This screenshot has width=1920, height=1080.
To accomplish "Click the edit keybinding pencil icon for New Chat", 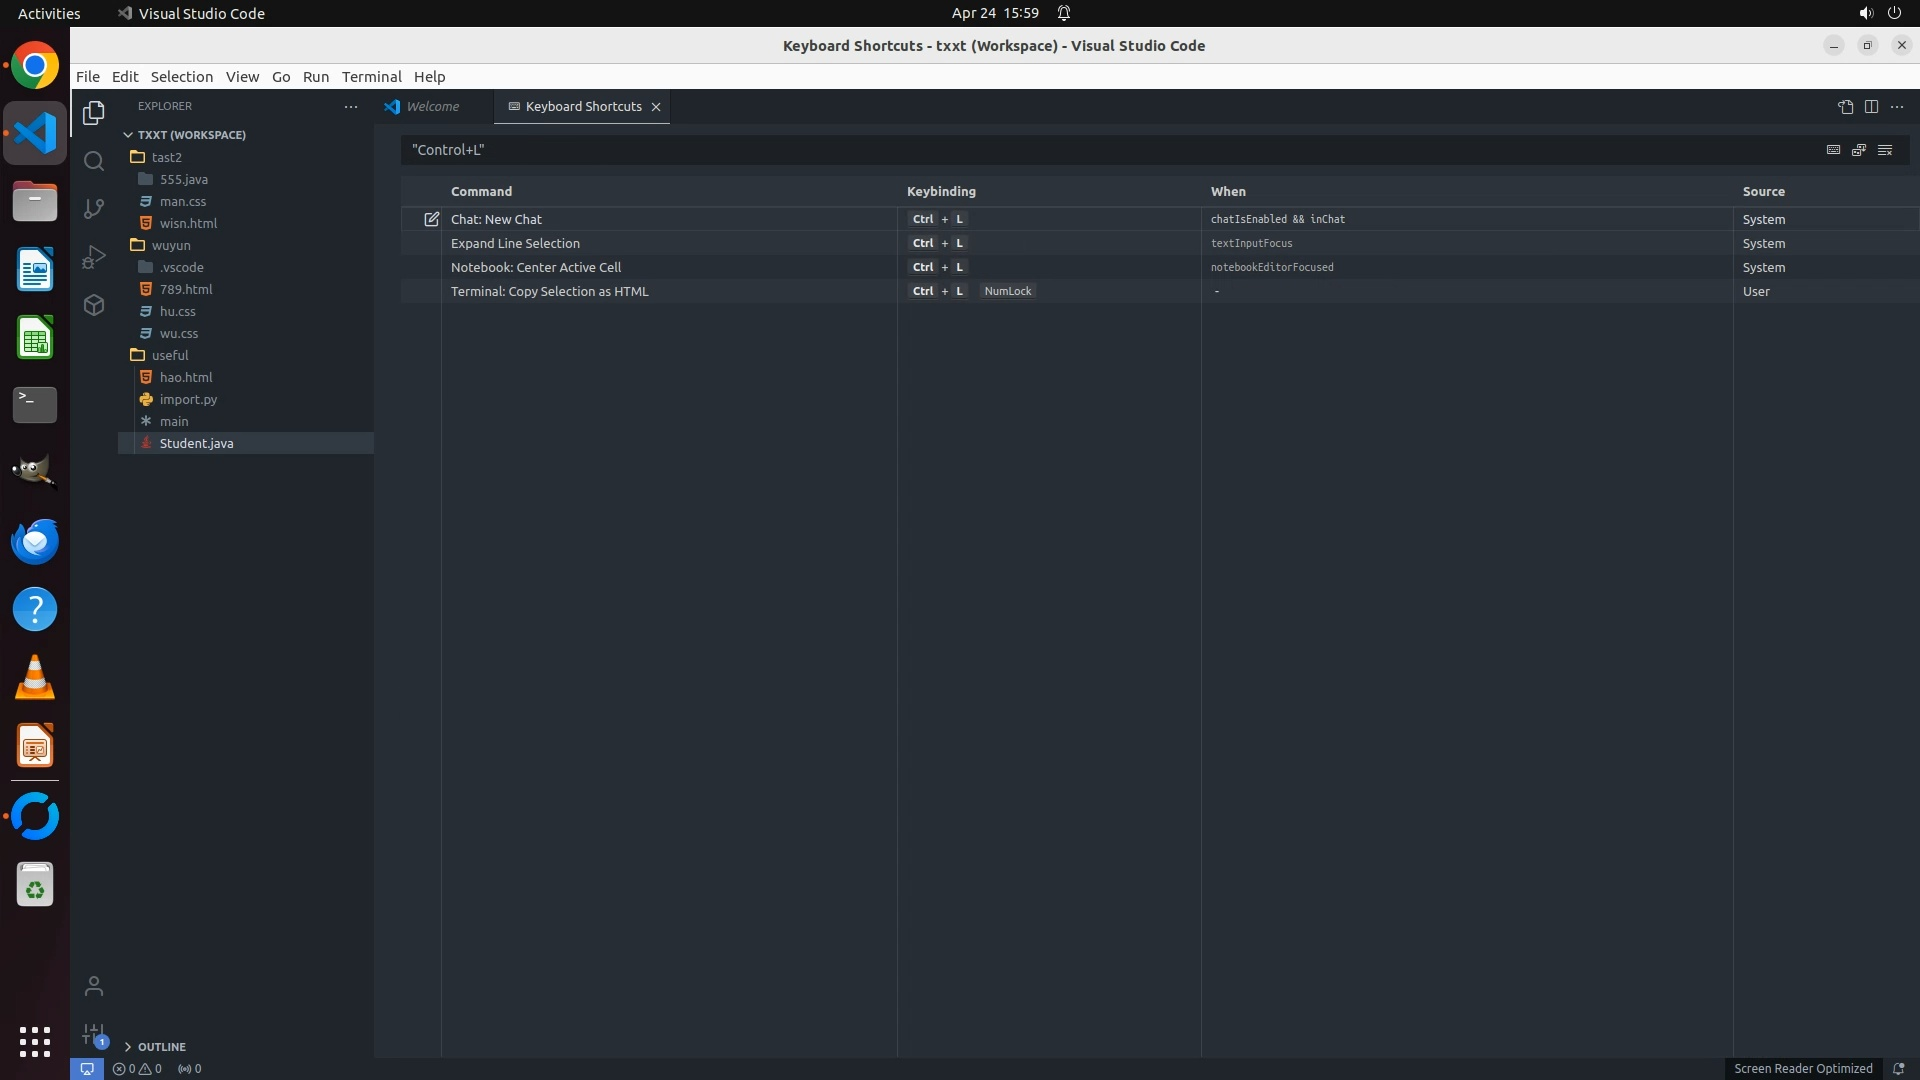I will pyautogui.click(x=431, y=219).
